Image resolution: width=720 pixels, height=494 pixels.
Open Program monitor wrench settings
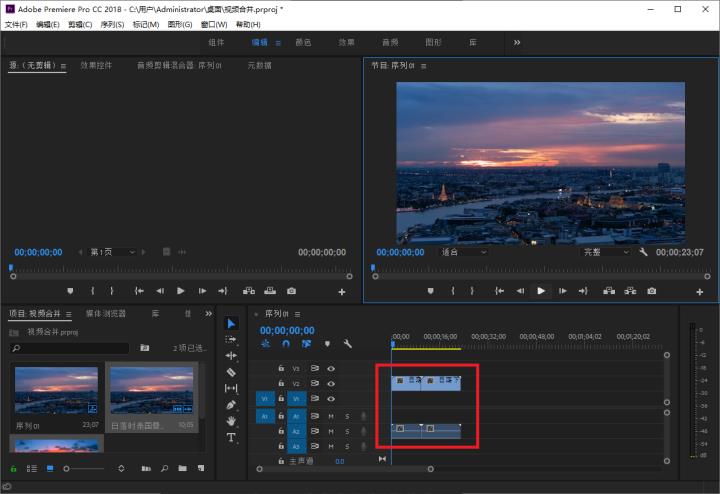[643, 252]
